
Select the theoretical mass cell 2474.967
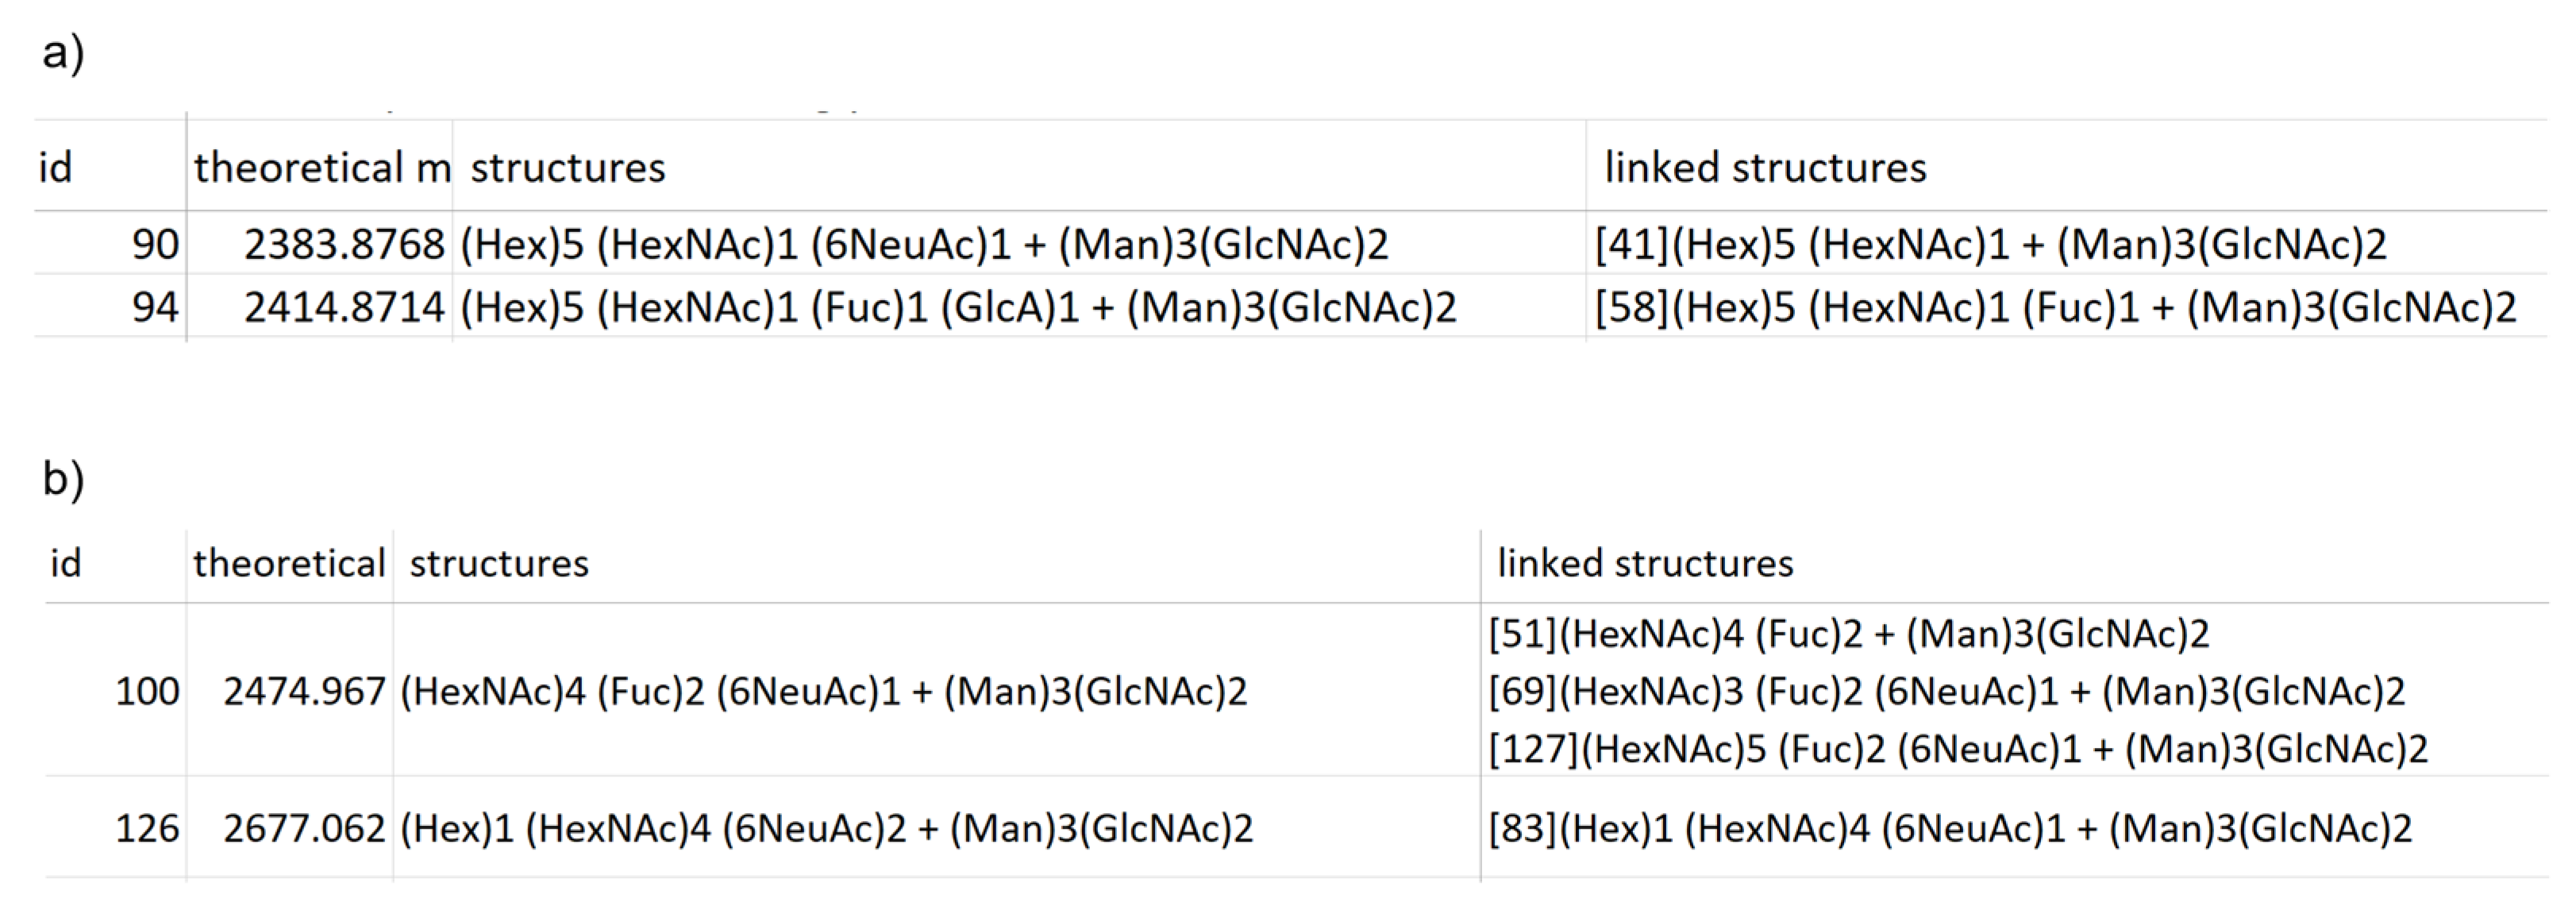(304, 691)
